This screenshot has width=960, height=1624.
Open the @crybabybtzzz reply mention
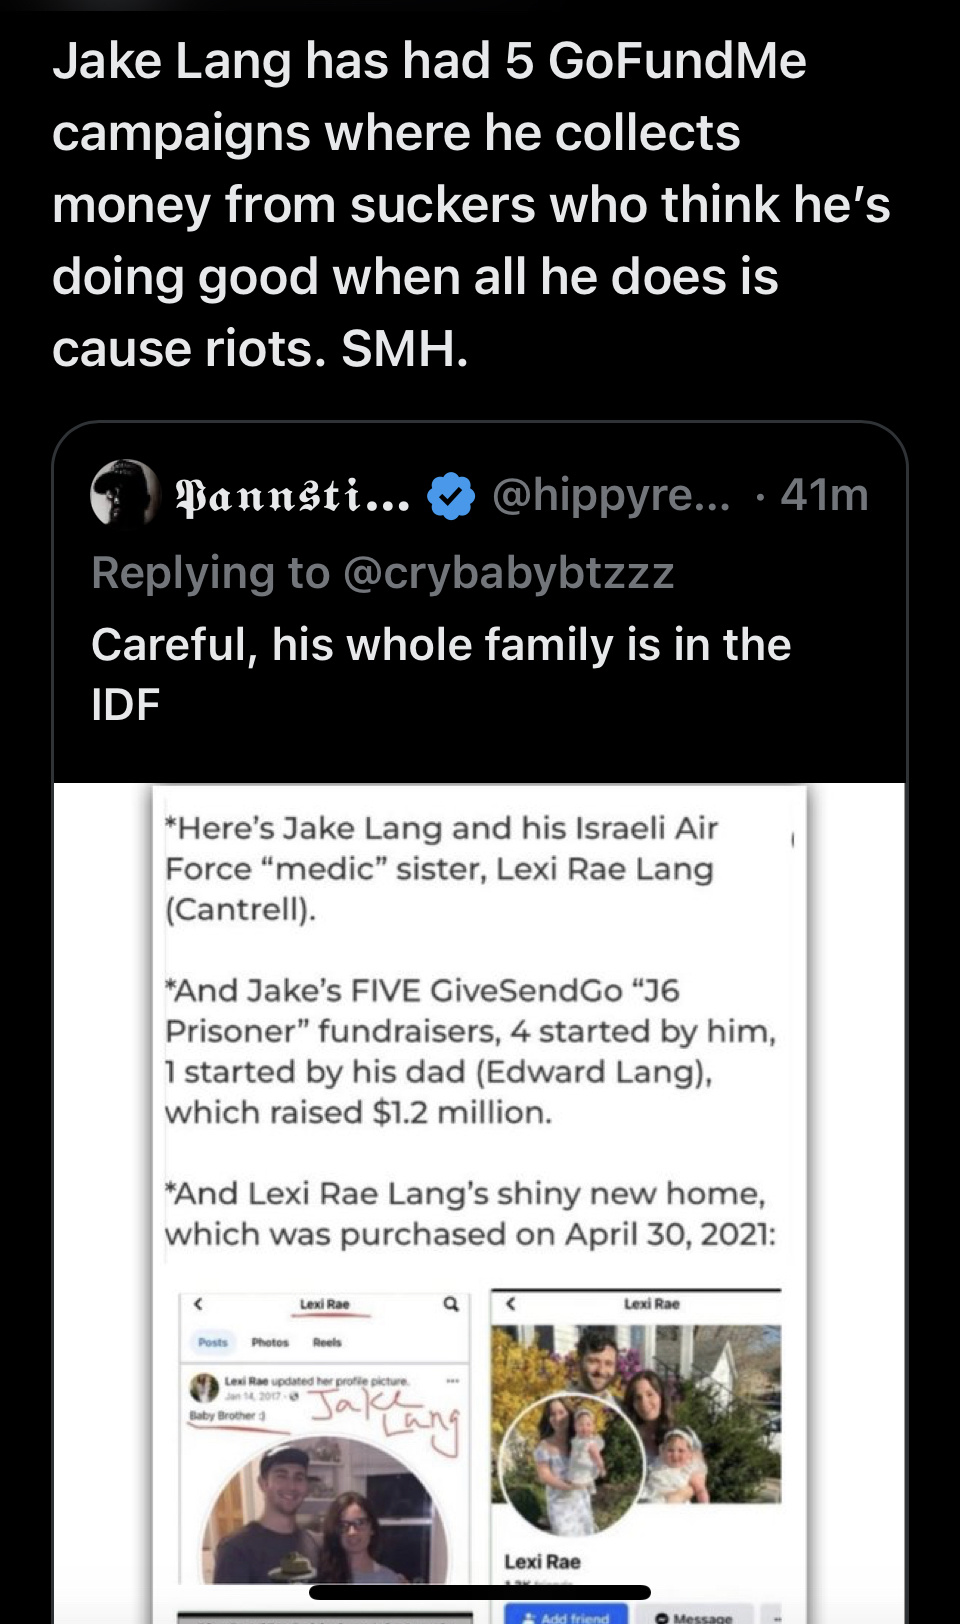(x=508, y=573)
